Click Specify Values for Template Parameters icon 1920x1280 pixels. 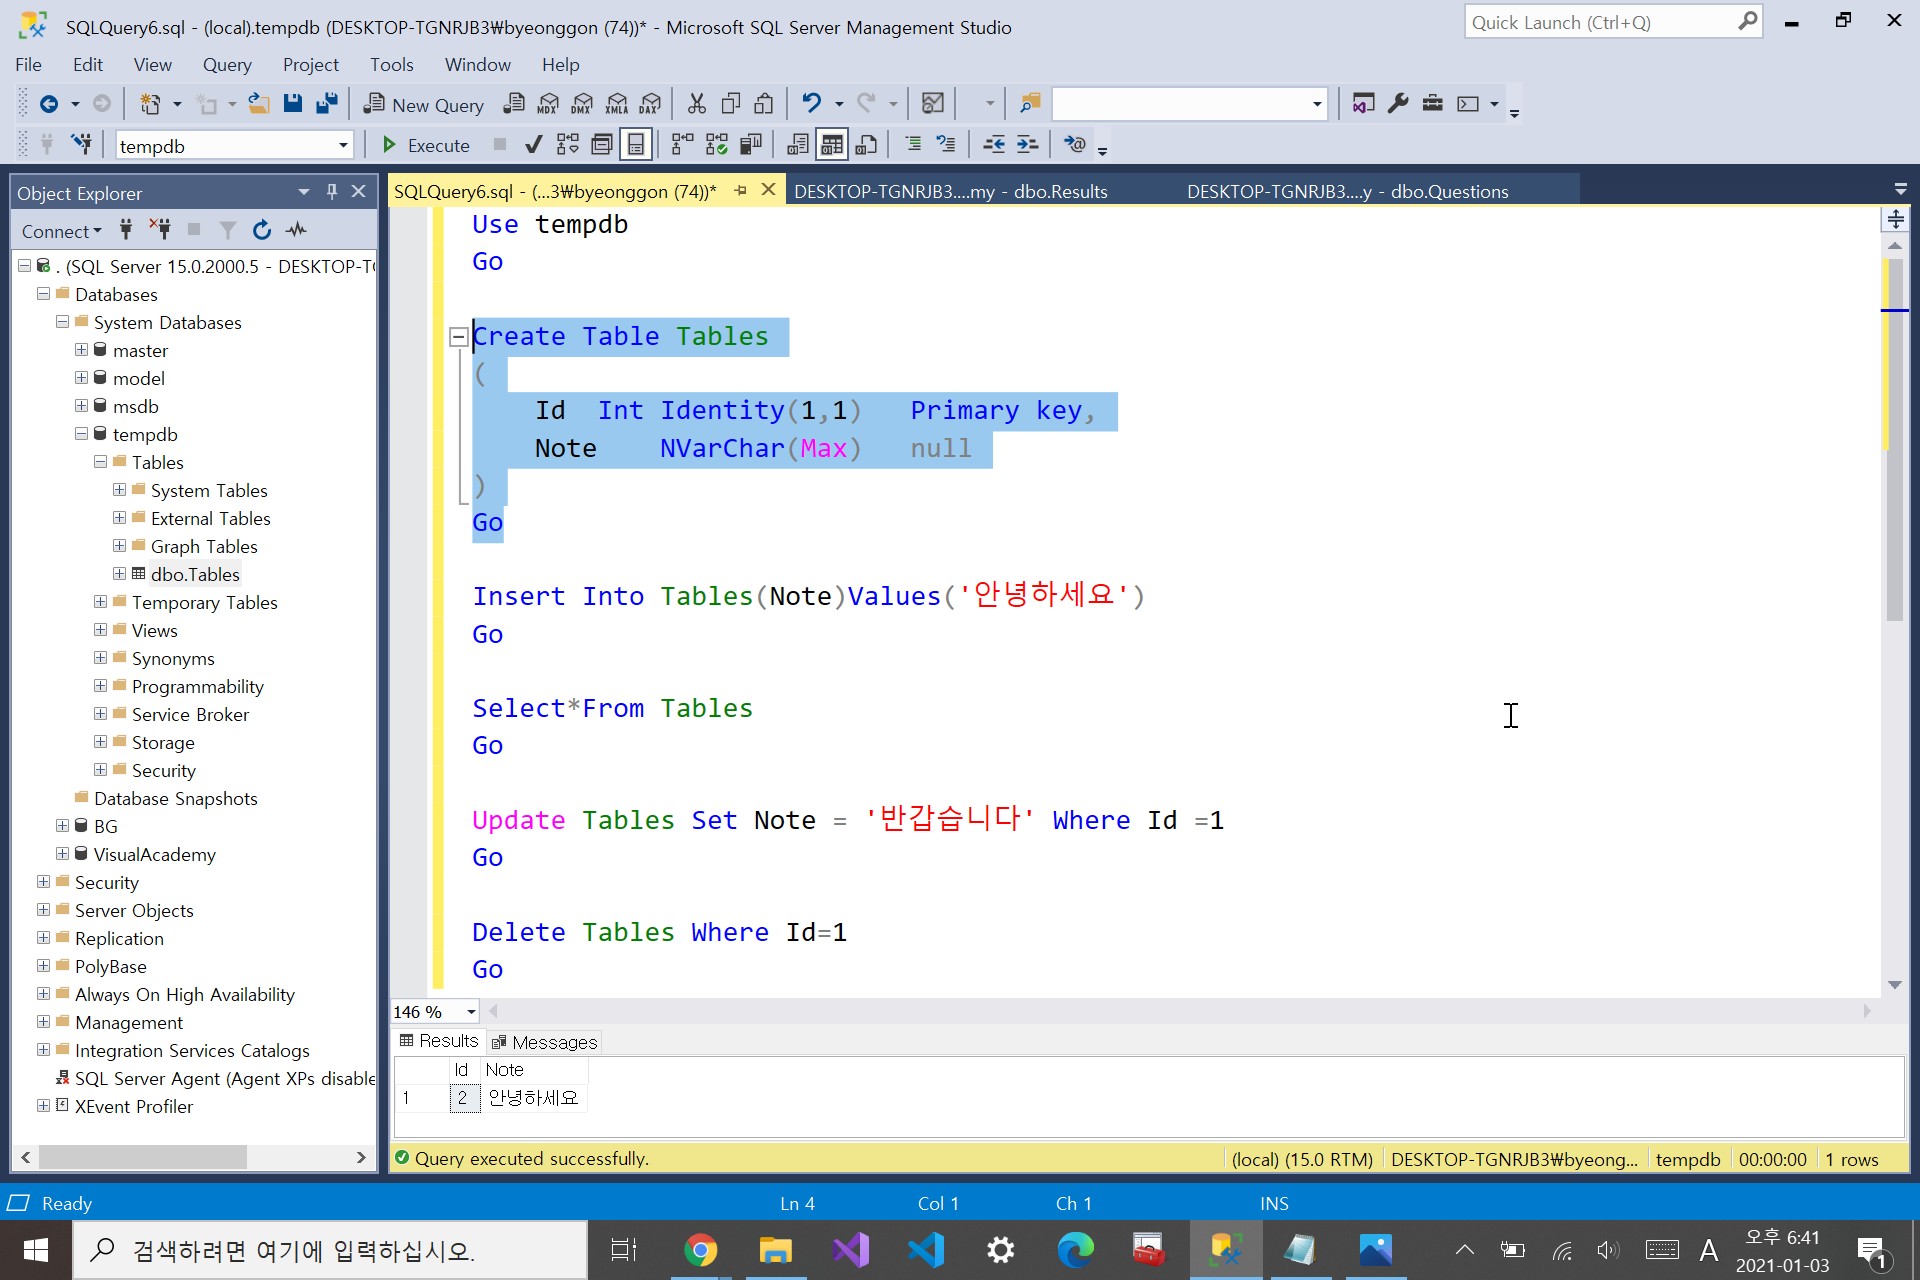[x=1075, y=145]
